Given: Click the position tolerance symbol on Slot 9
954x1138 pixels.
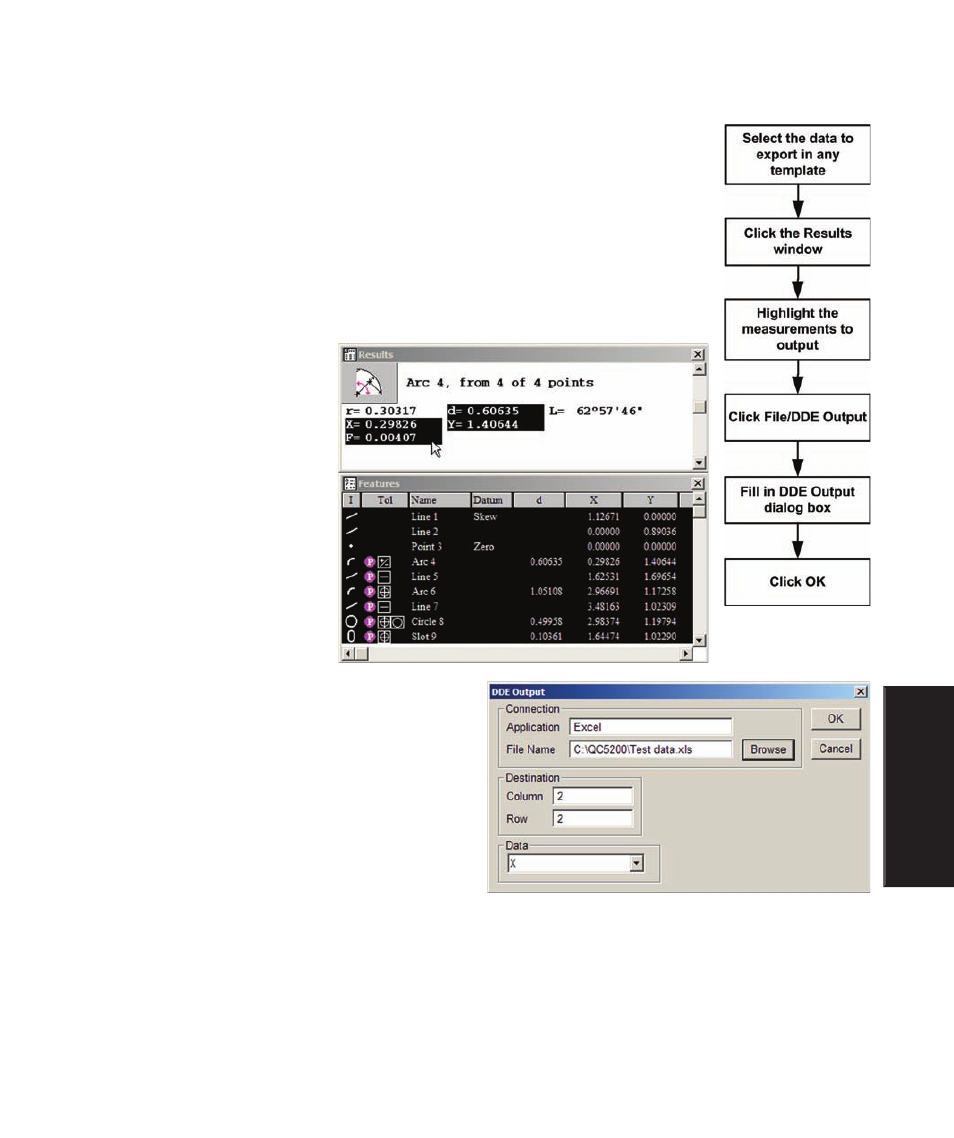Looking at the screenshot, I should pyautogui.click(x=385, y=636).
